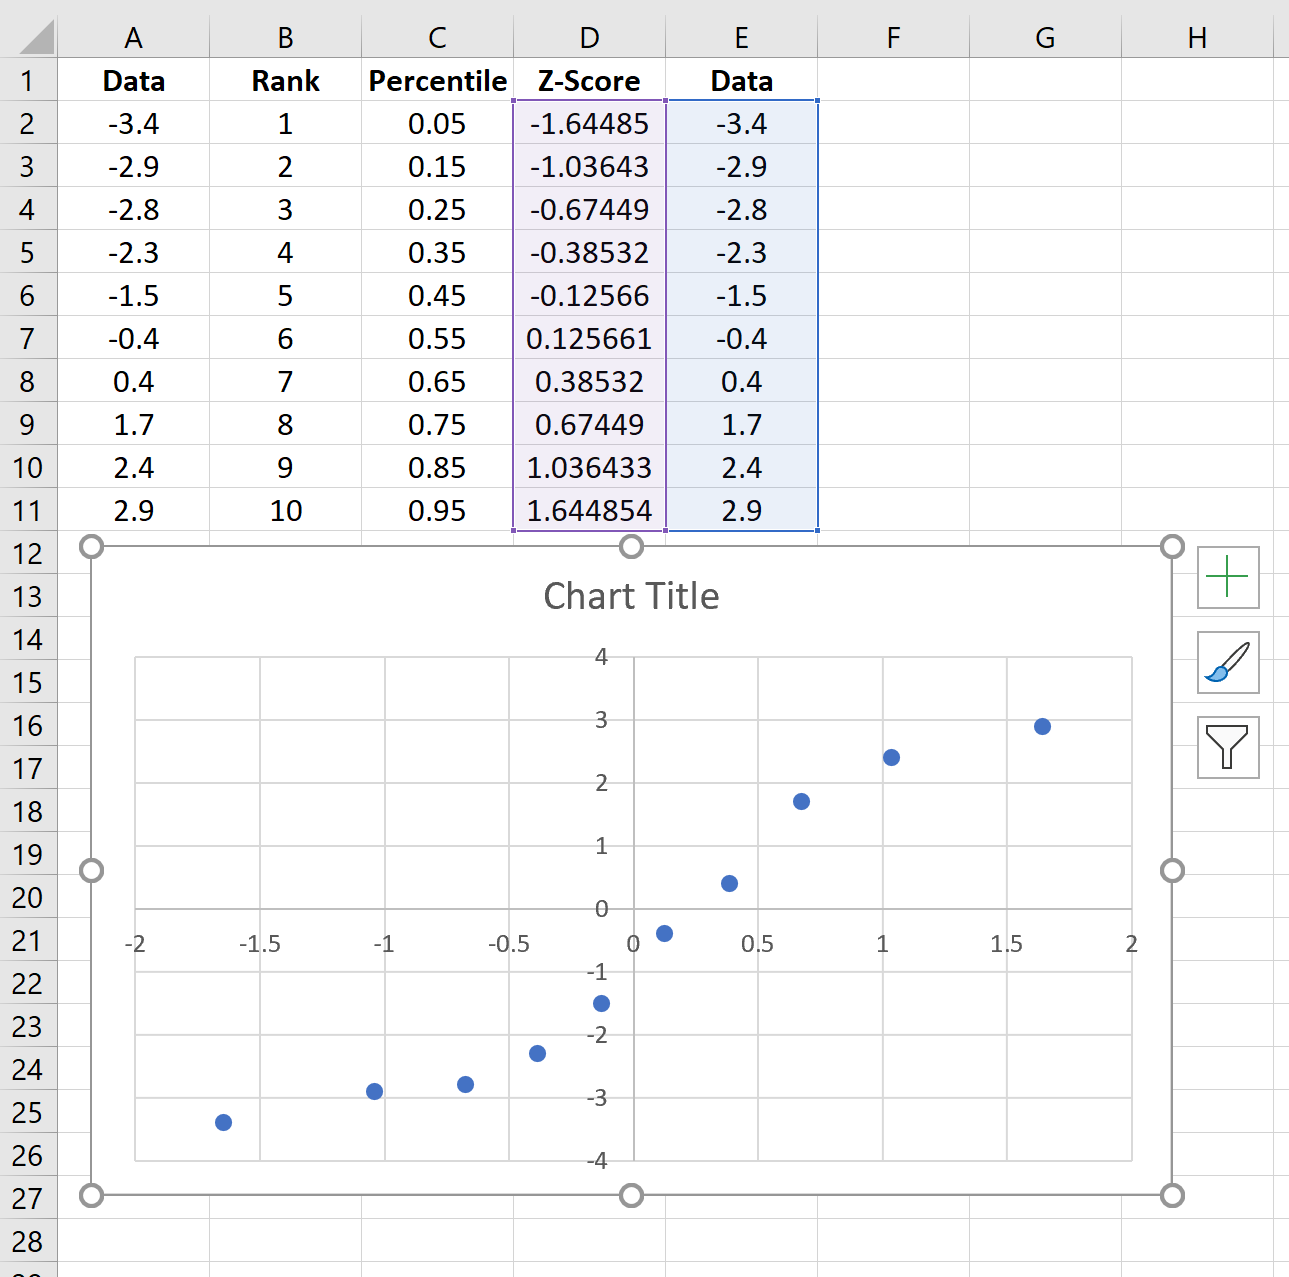This screenshot has width=1289, height=1277.
Task: Click the Chart Title text
Action: pos(630,595)
